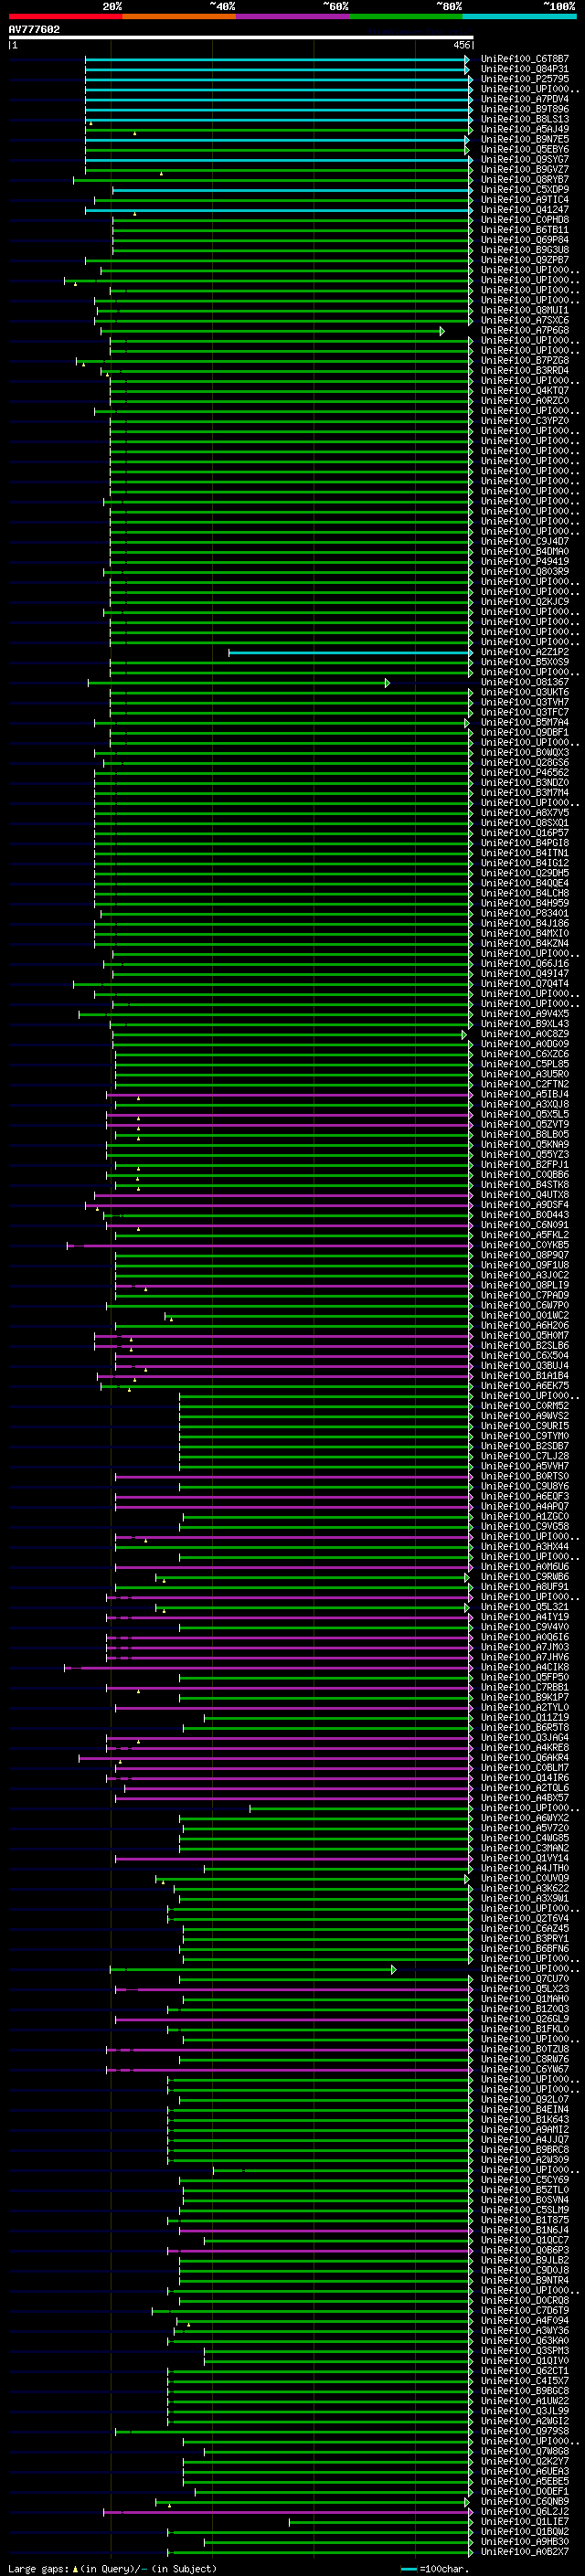The image size is (585, 2576).
Task: Click hit UniRef100_Q69P84
Action: pos(525,240)
